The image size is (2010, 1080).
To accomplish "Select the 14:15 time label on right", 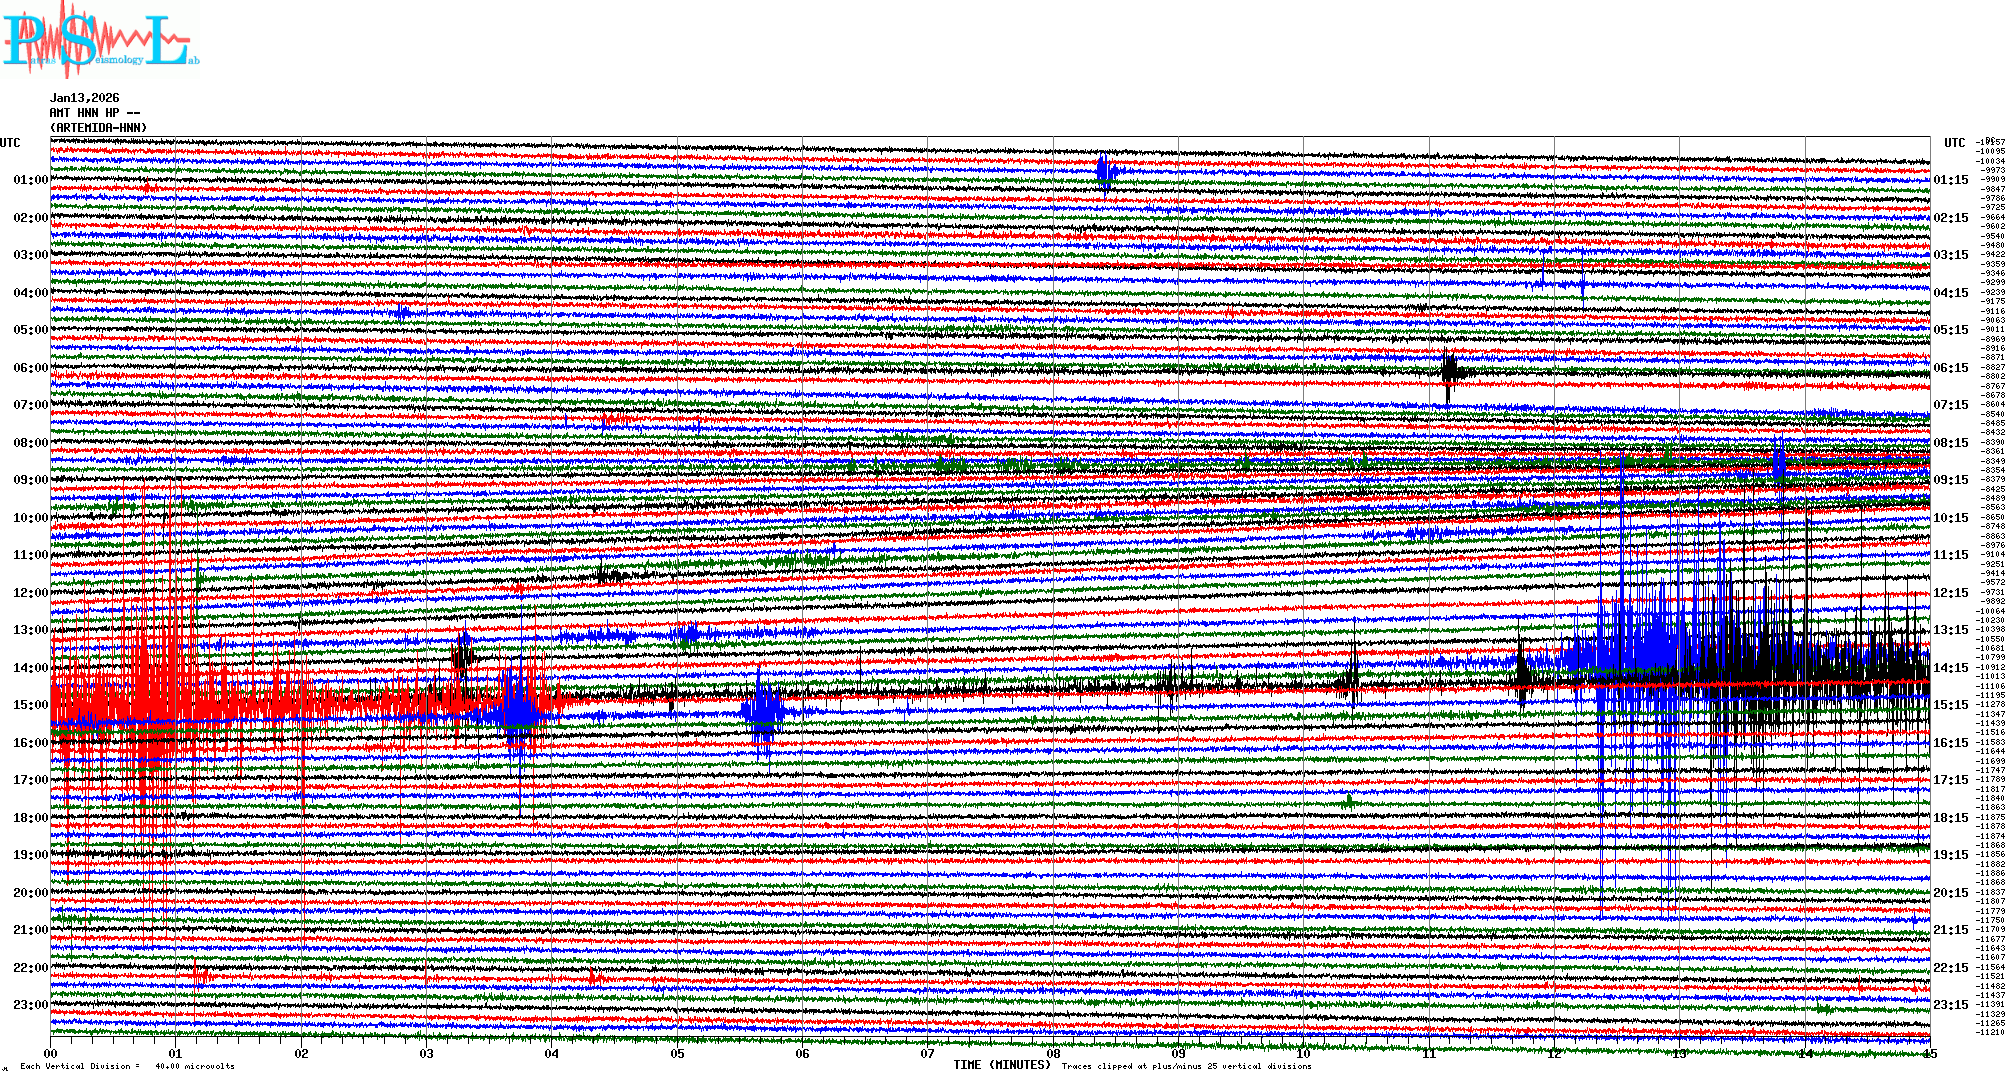I will click(x=1950, y=668).
